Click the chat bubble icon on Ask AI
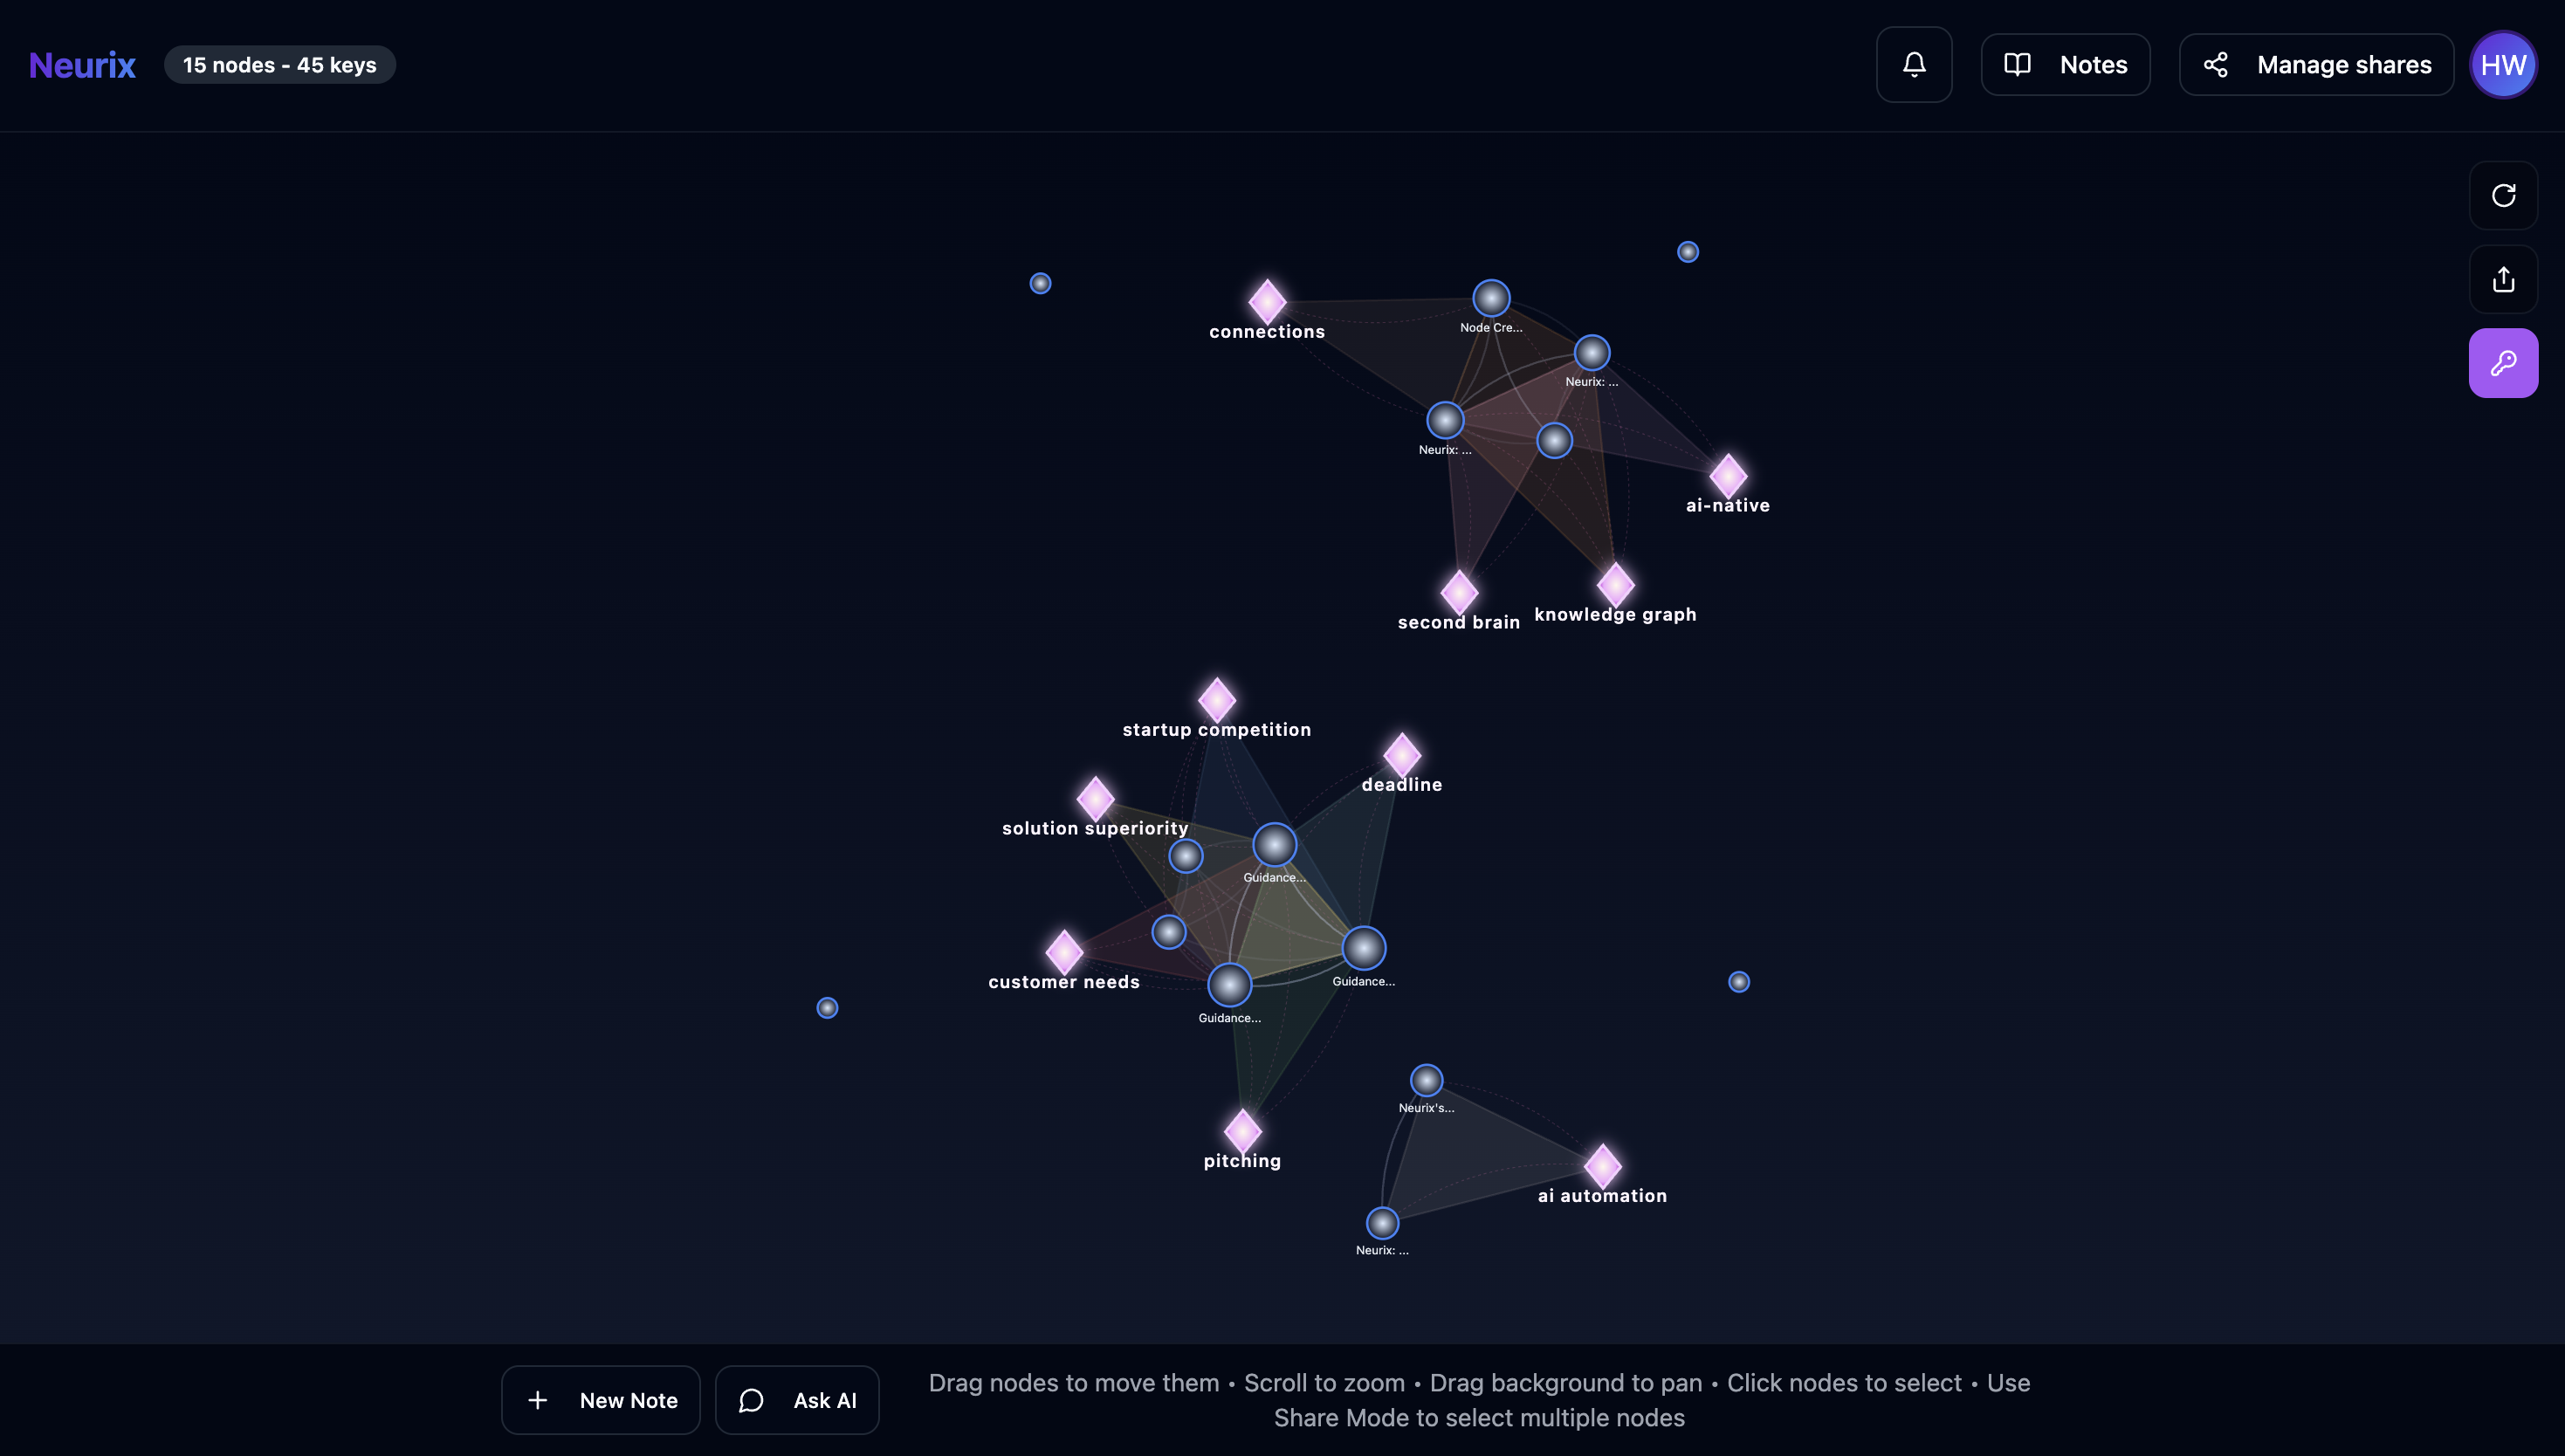 [x=751, y=1399]
